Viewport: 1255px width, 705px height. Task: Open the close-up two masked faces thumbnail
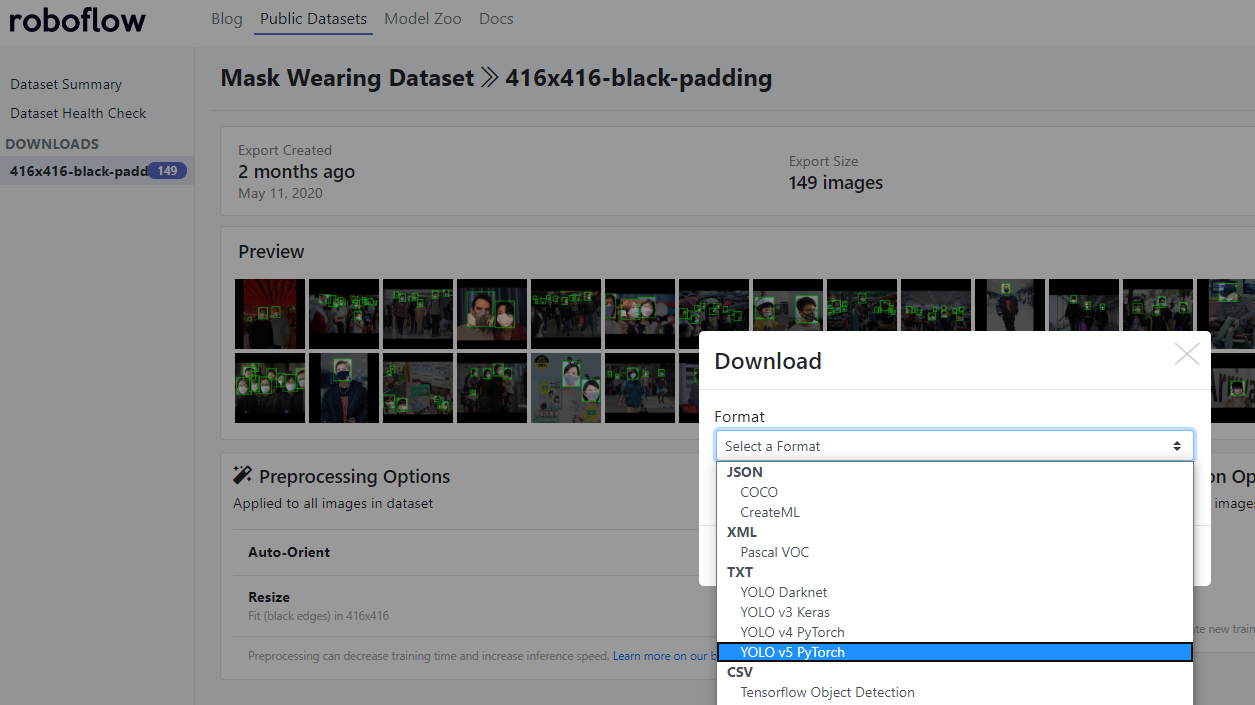[x=492, y=314]
